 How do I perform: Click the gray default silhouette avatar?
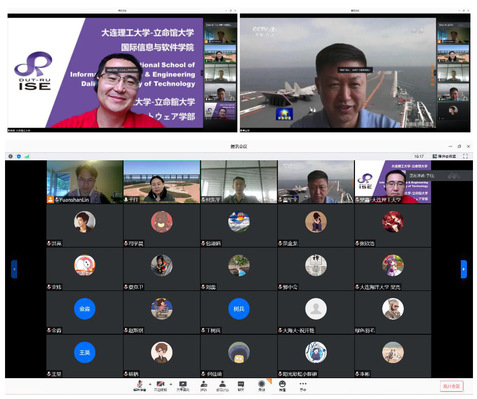click(316, 309)
